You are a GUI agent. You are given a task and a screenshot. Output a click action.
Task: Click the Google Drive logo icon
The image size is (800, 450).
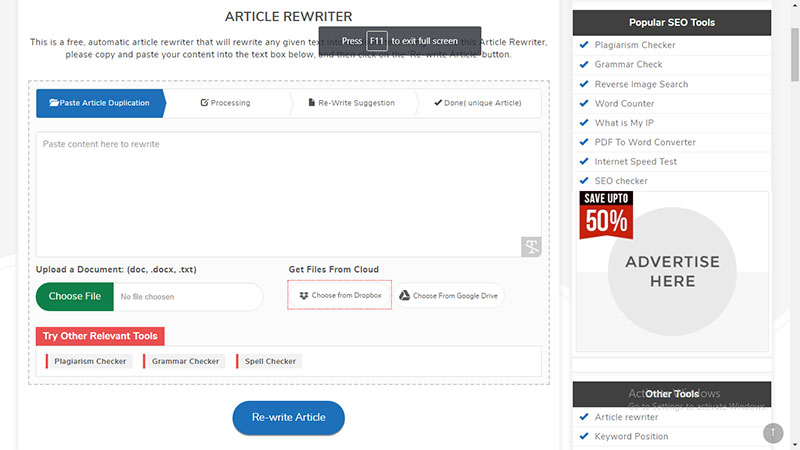click(x=405, y=296)
